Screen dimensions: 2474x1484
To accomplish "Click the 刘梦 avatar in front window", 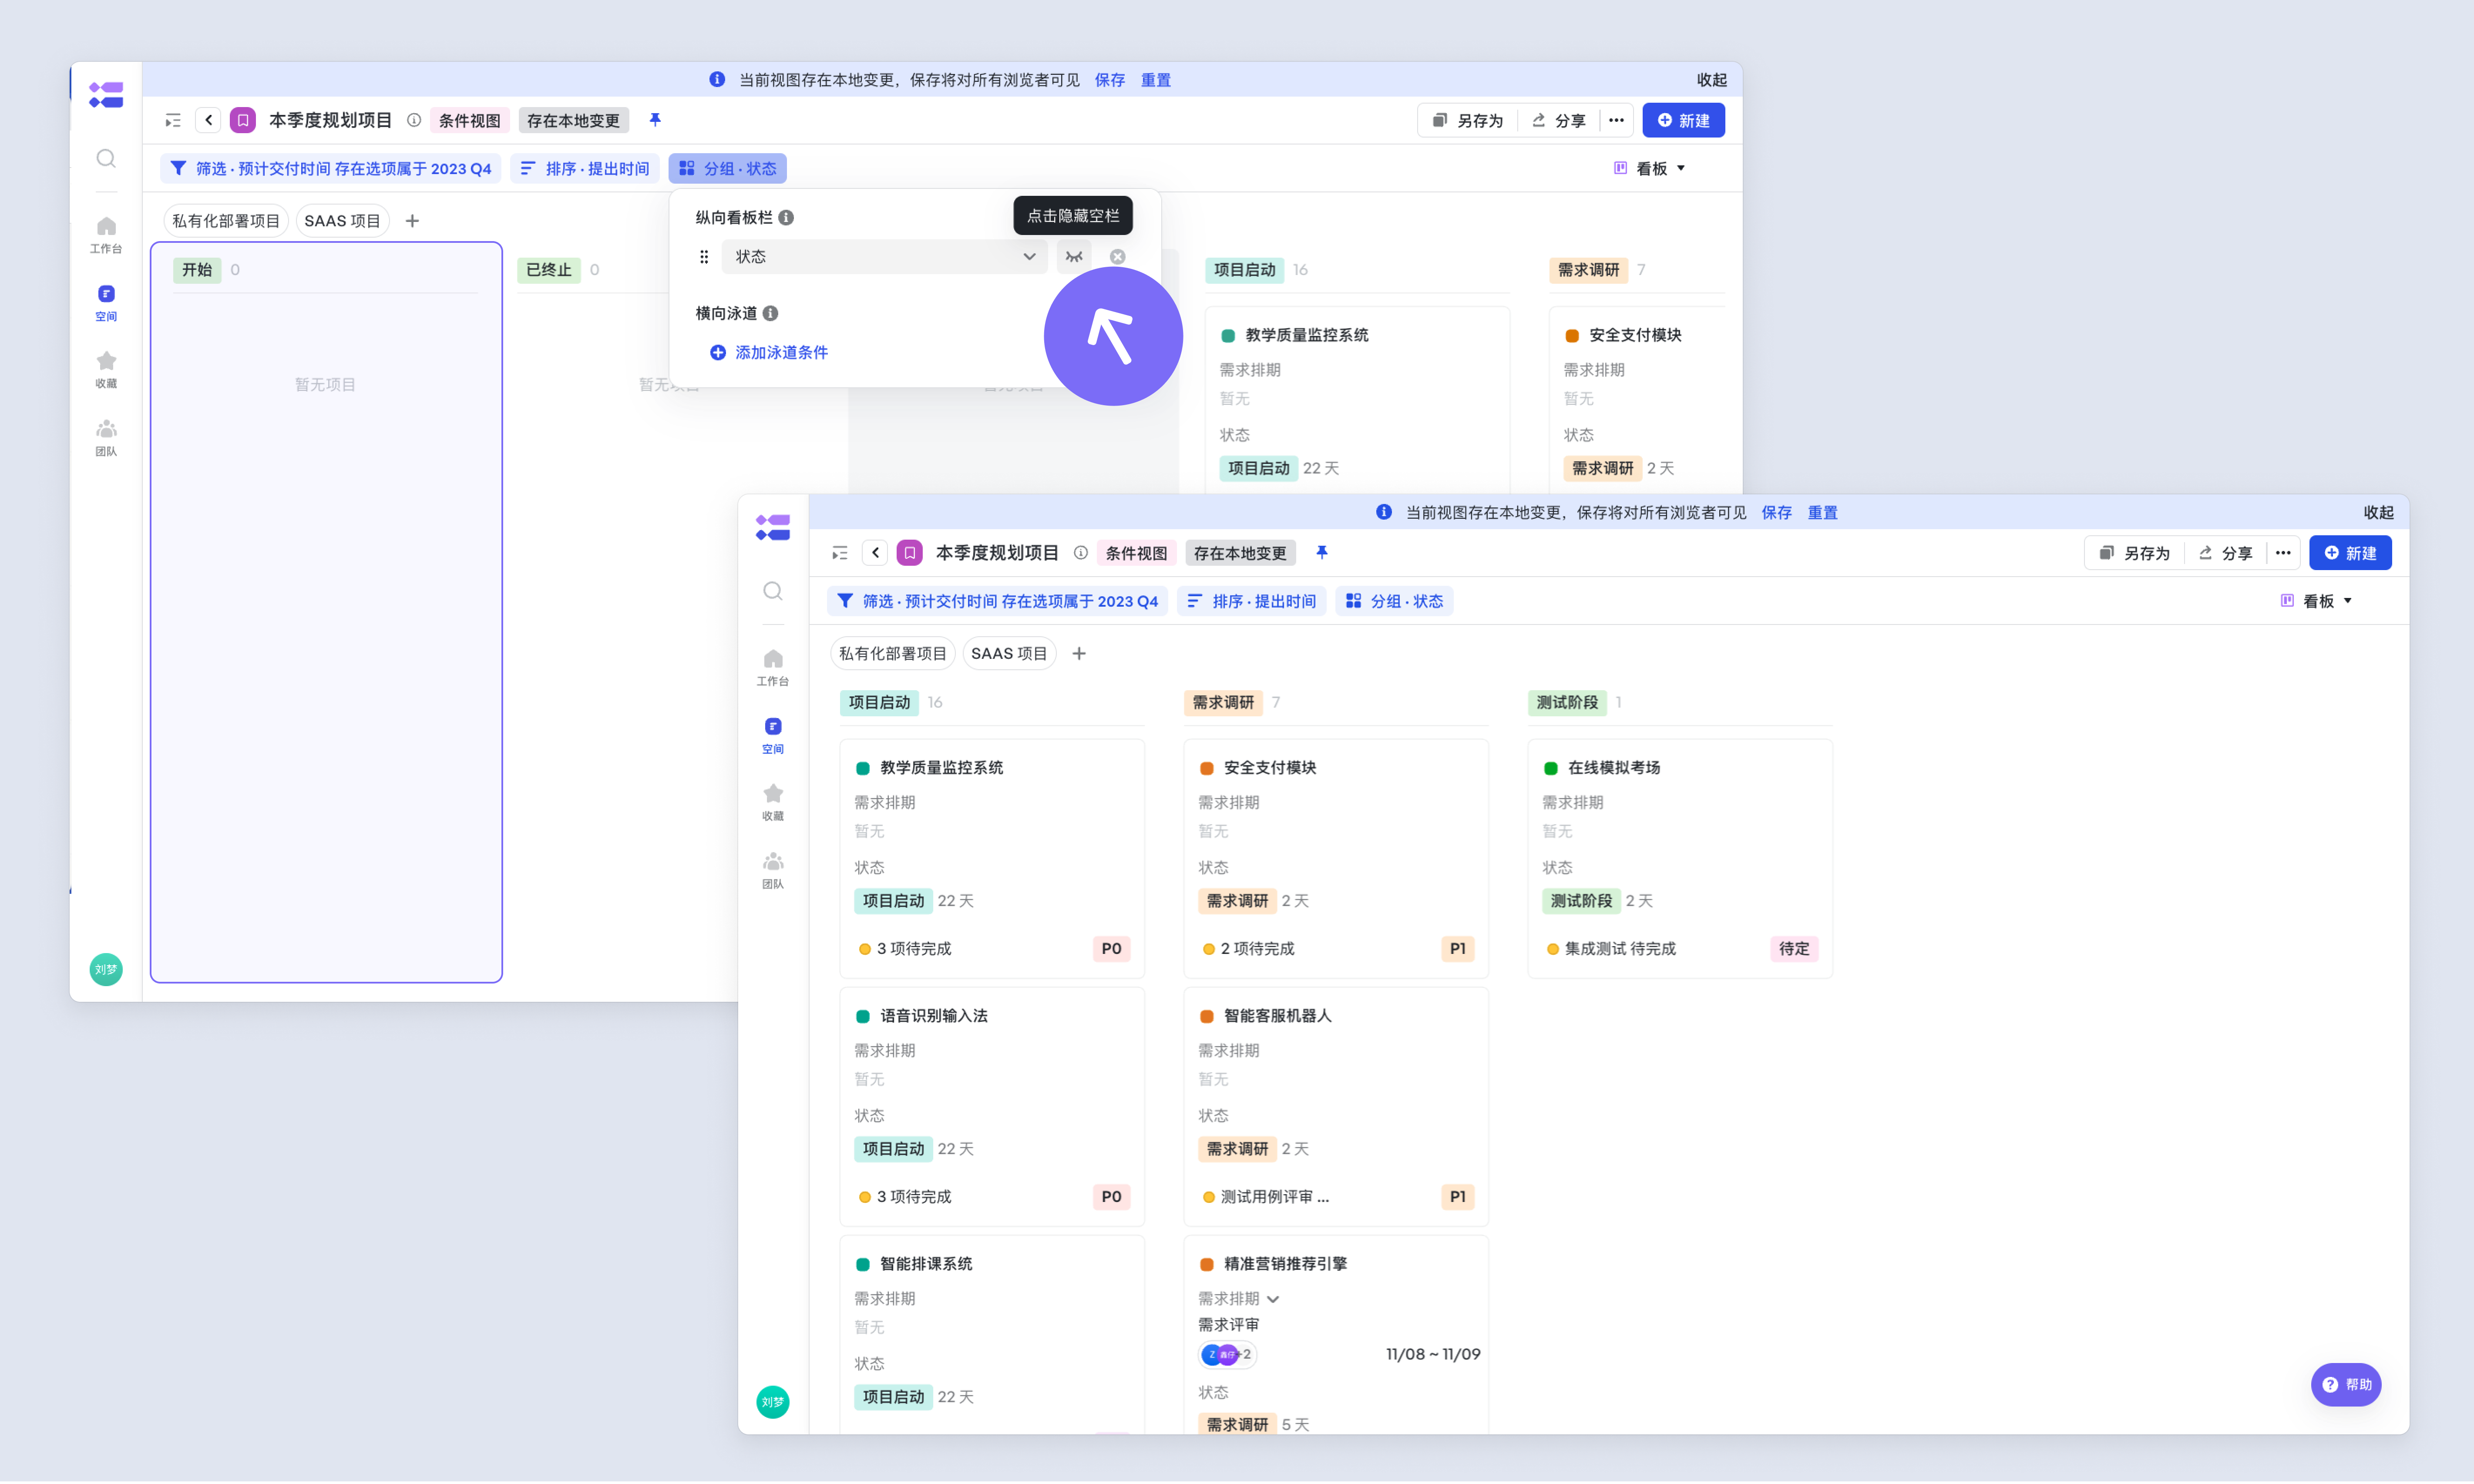I will coord(773,1402).
